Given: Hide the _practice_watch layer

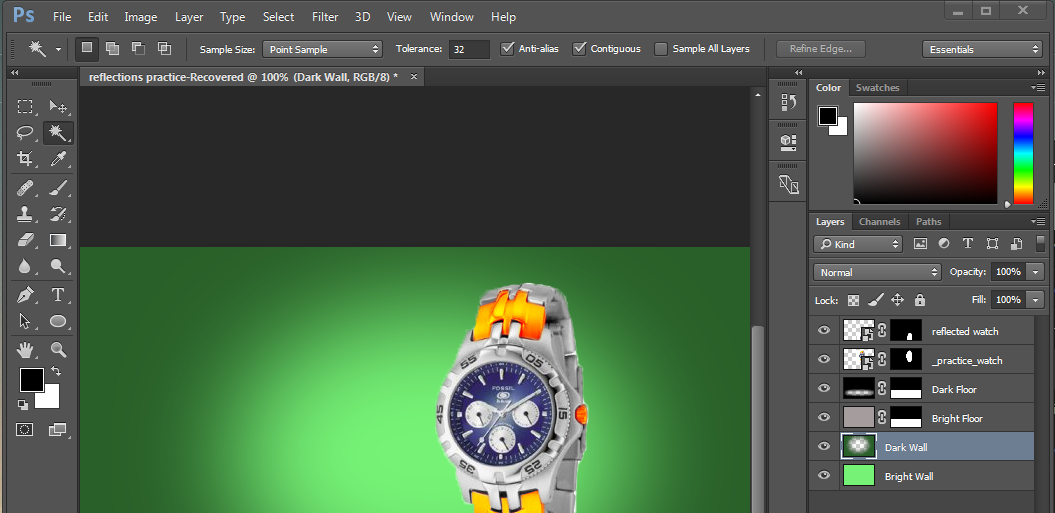Looking at the screenshot, I should (824, 360).
